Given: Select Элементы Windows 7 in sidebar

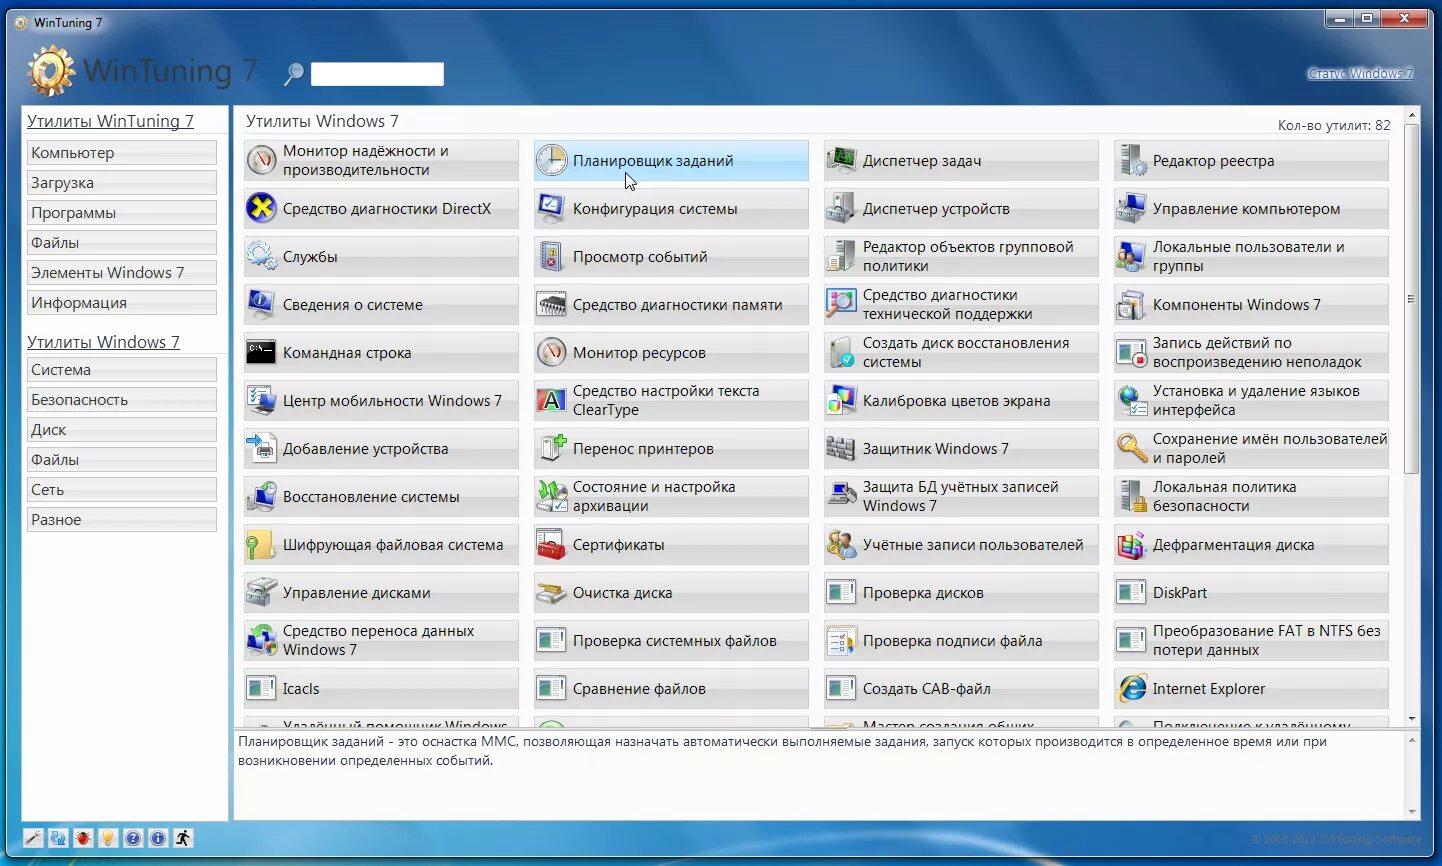Looking at the screenshot, I should (x=122, y=273).
